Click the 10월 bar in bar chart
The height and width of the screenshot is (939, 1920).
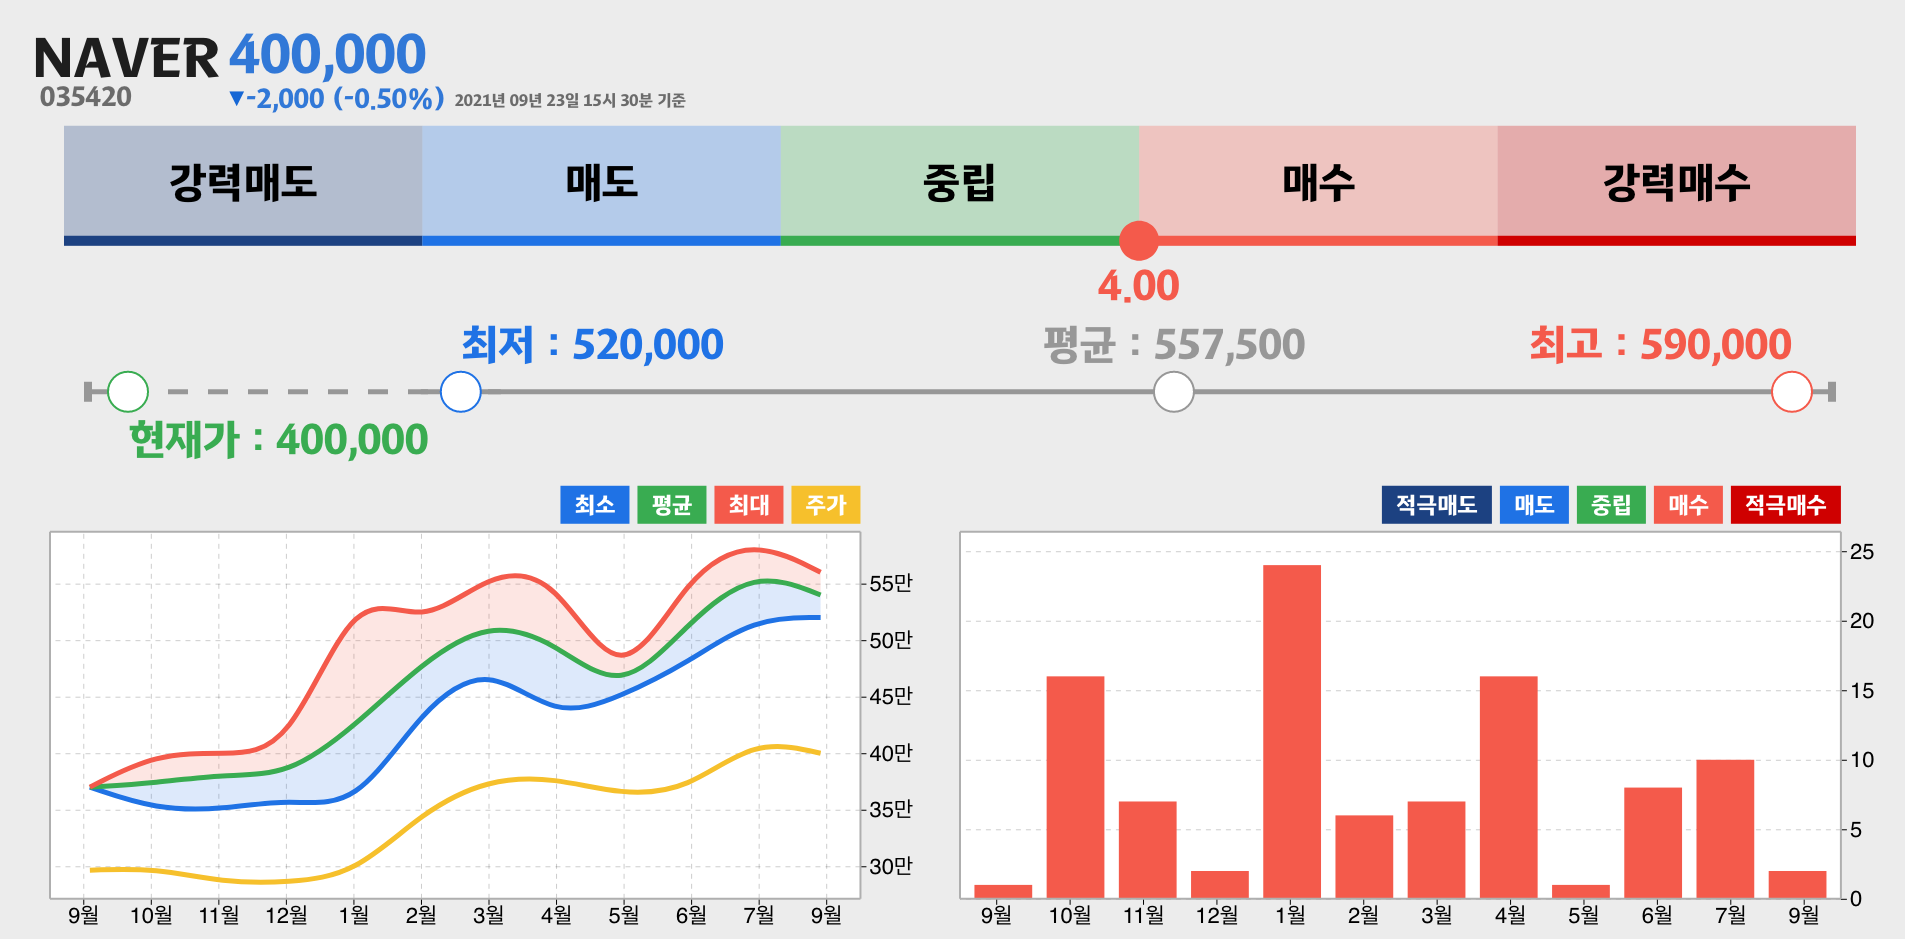click(x=1075, y=787)
